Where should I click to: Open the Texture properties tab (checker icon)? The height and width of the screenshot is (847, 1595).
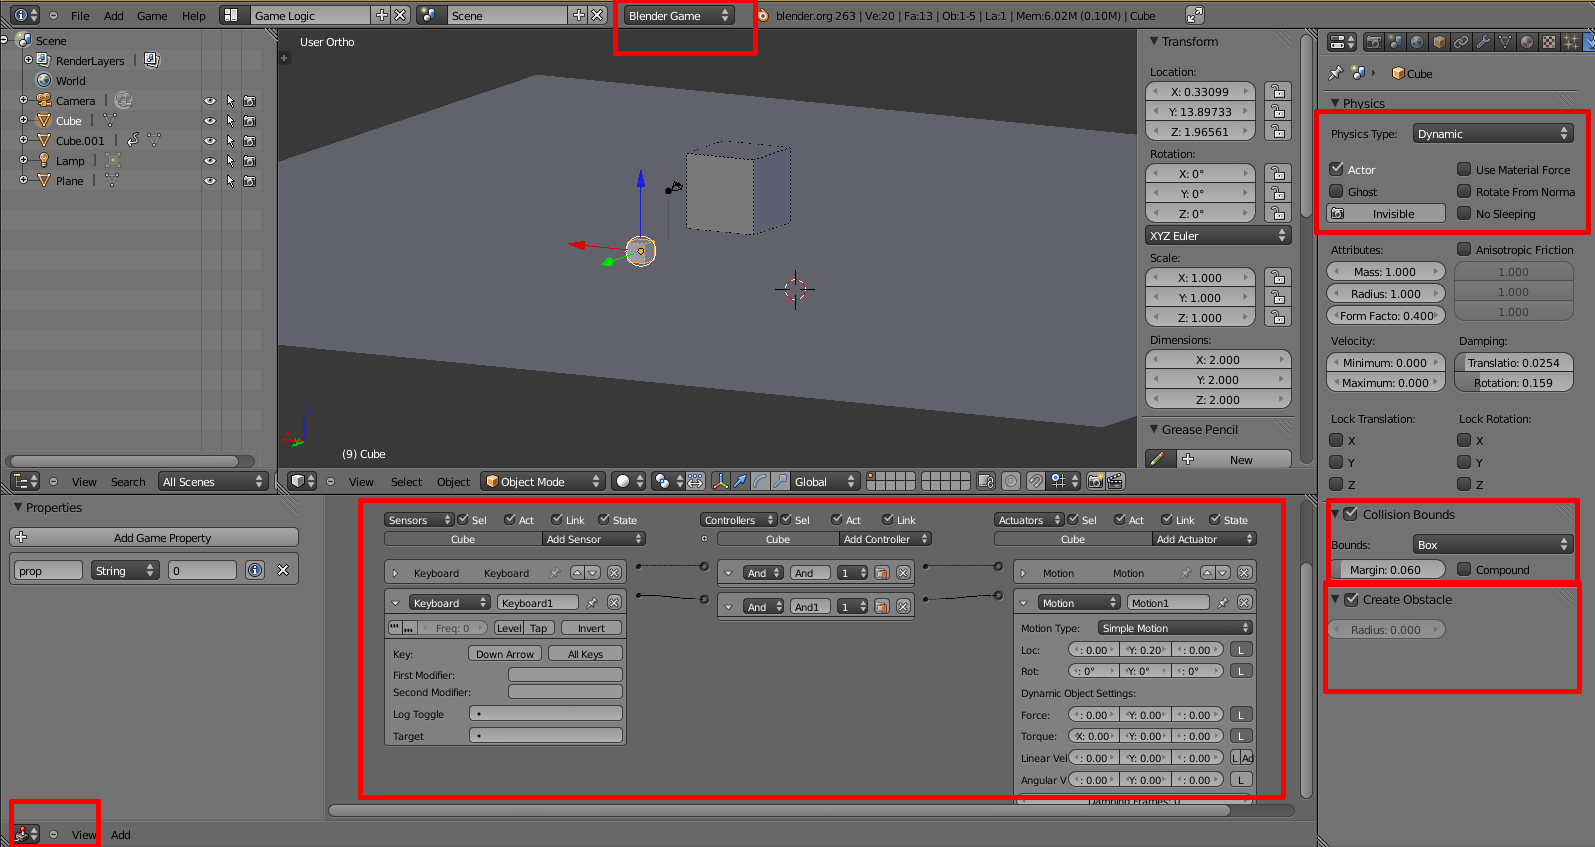[1549, 42]
